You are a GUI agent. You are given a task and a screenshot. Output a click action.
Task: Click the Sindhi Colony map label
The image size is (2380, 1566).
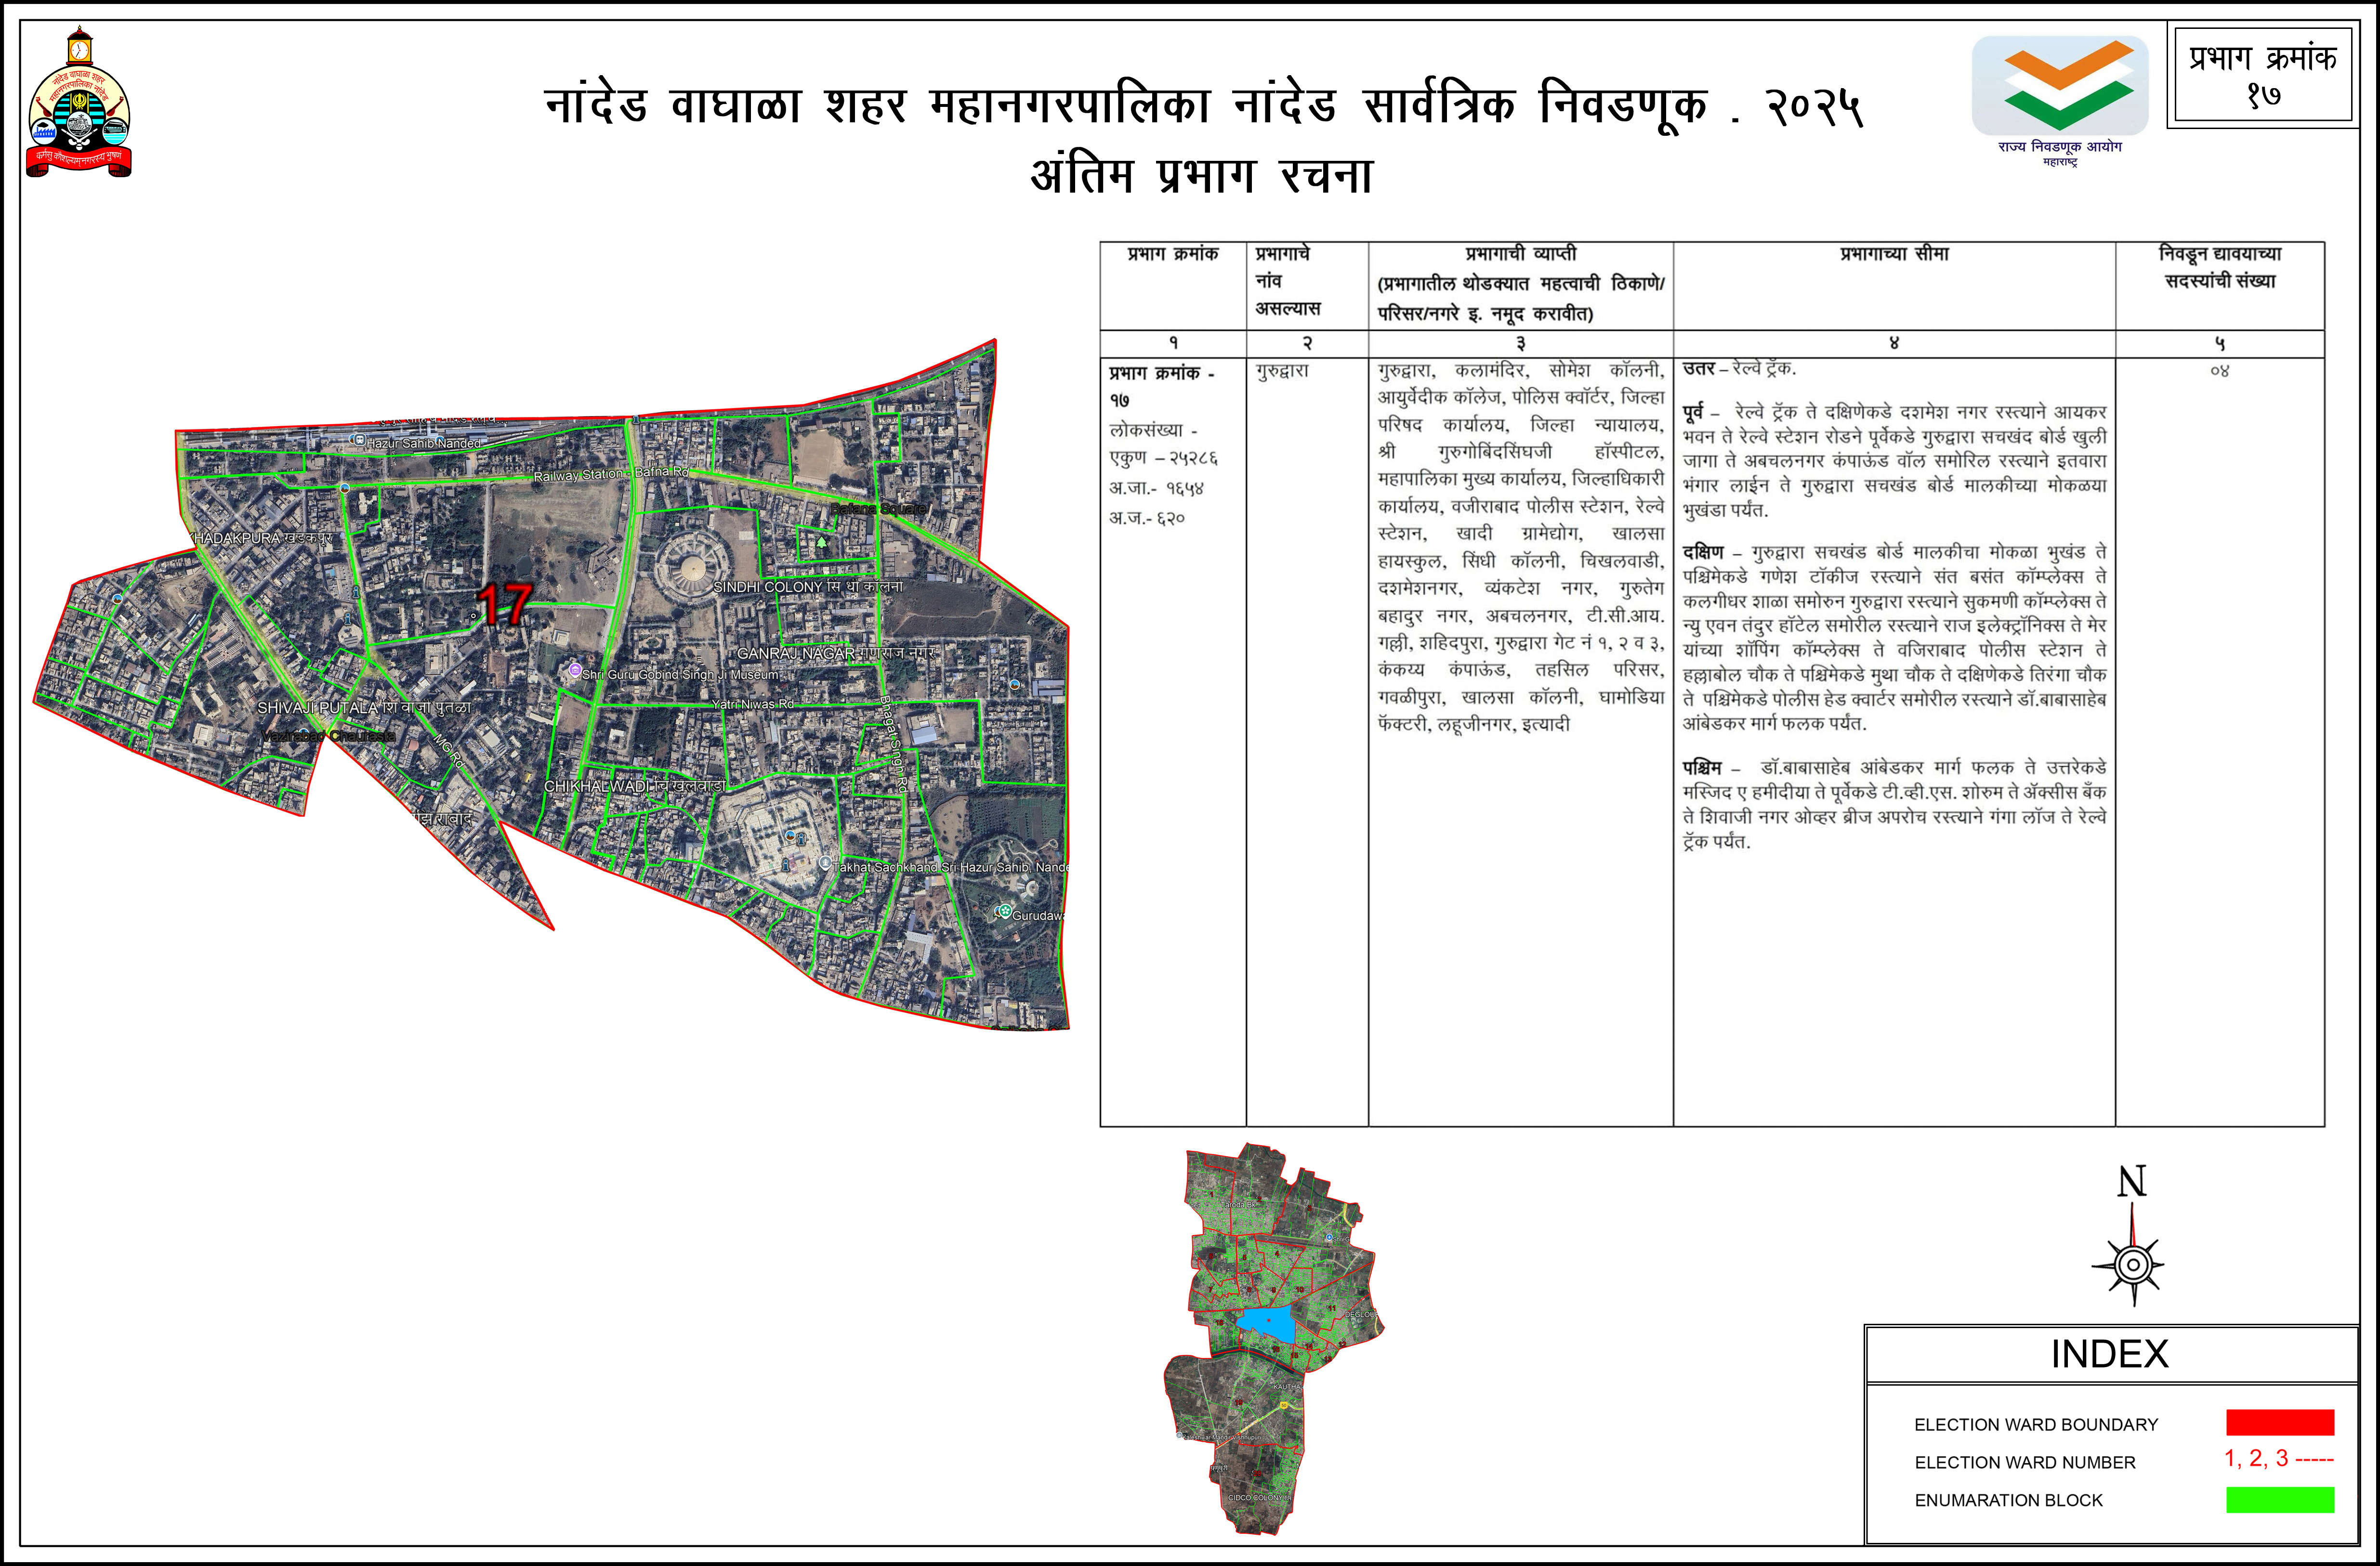click(x=807, y=586)
